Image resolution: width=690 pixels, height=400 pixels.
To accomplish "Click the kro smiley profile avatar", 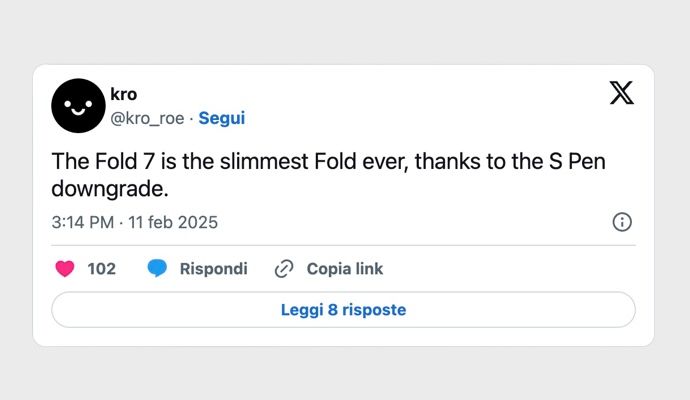I will pos(78,106).
